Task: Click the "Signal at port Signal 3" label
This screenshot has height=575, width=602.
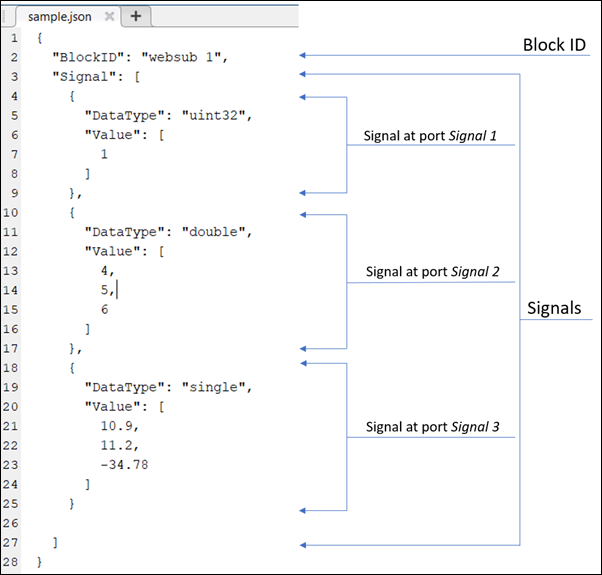Action: tap(431, 427)
